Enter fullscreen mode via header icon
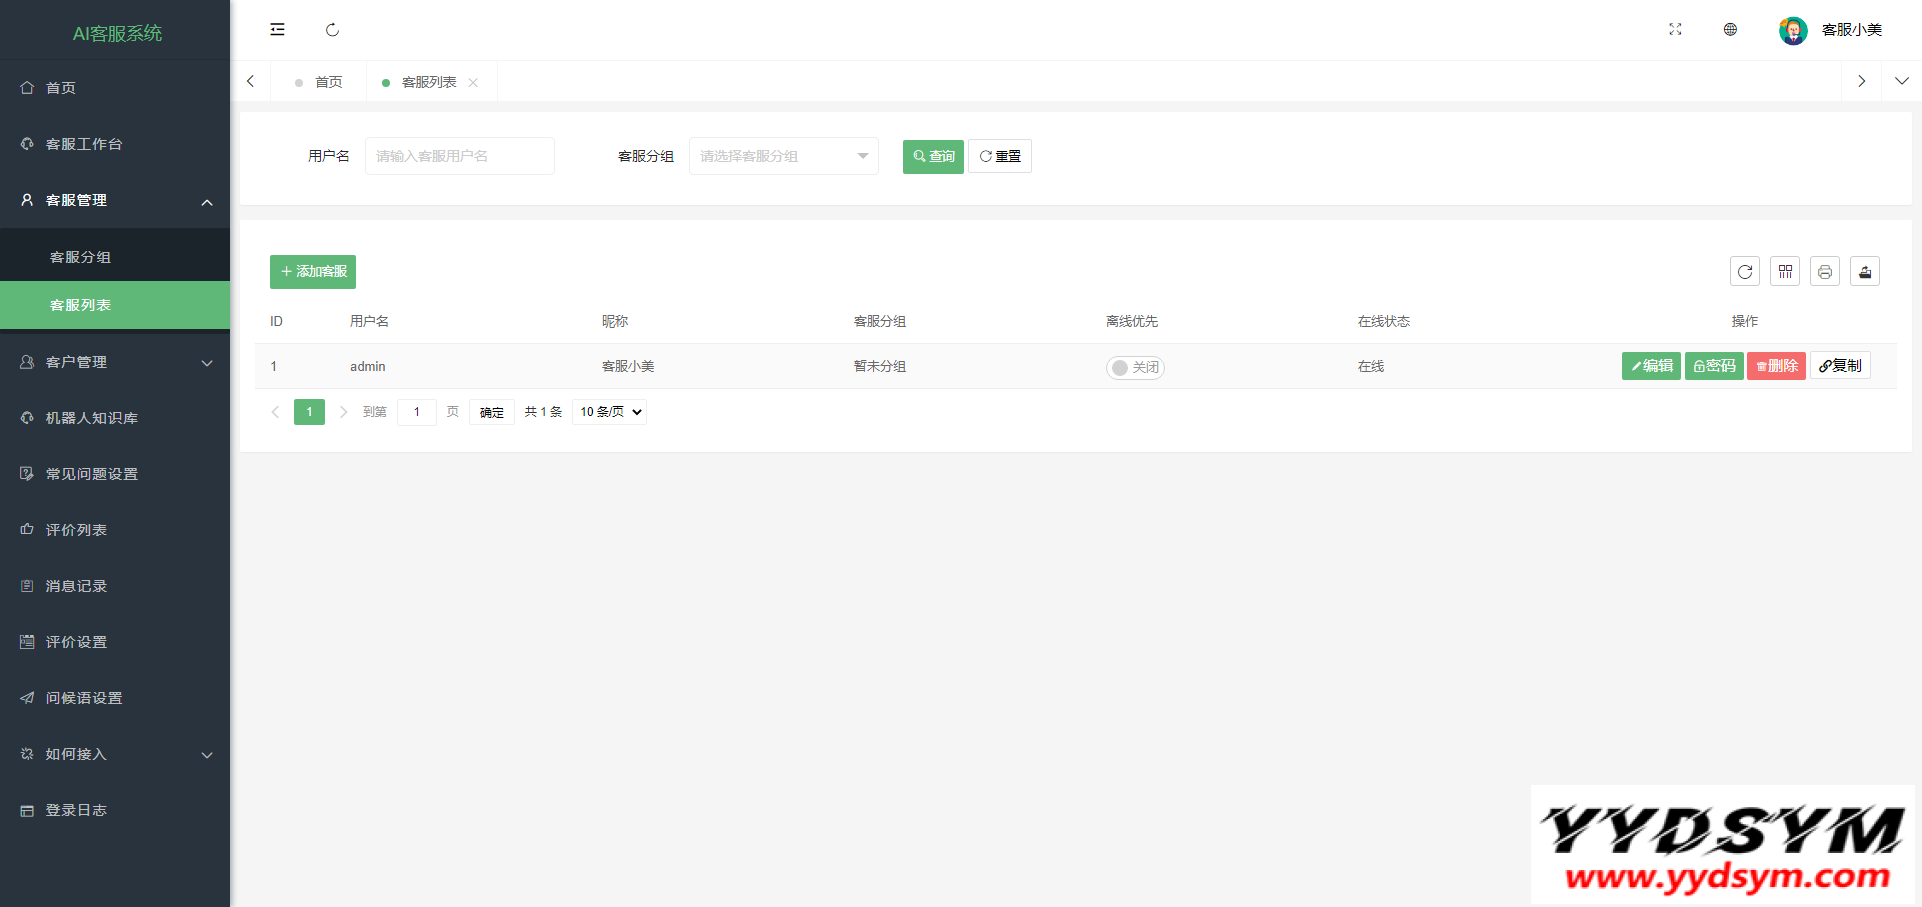The width and height of the screenshot is (1922, 907). coord(1675,30)
